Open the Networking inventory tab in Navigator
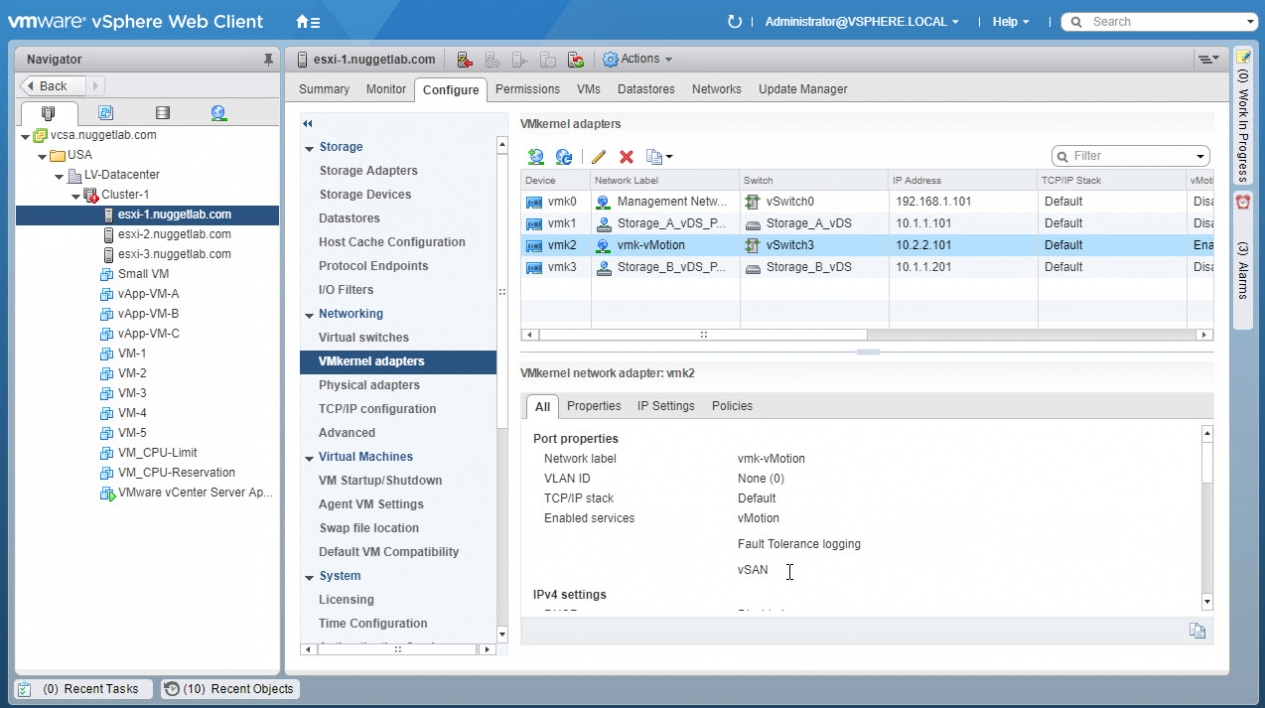Screen dimensions: 1265x708 (218, 113)
